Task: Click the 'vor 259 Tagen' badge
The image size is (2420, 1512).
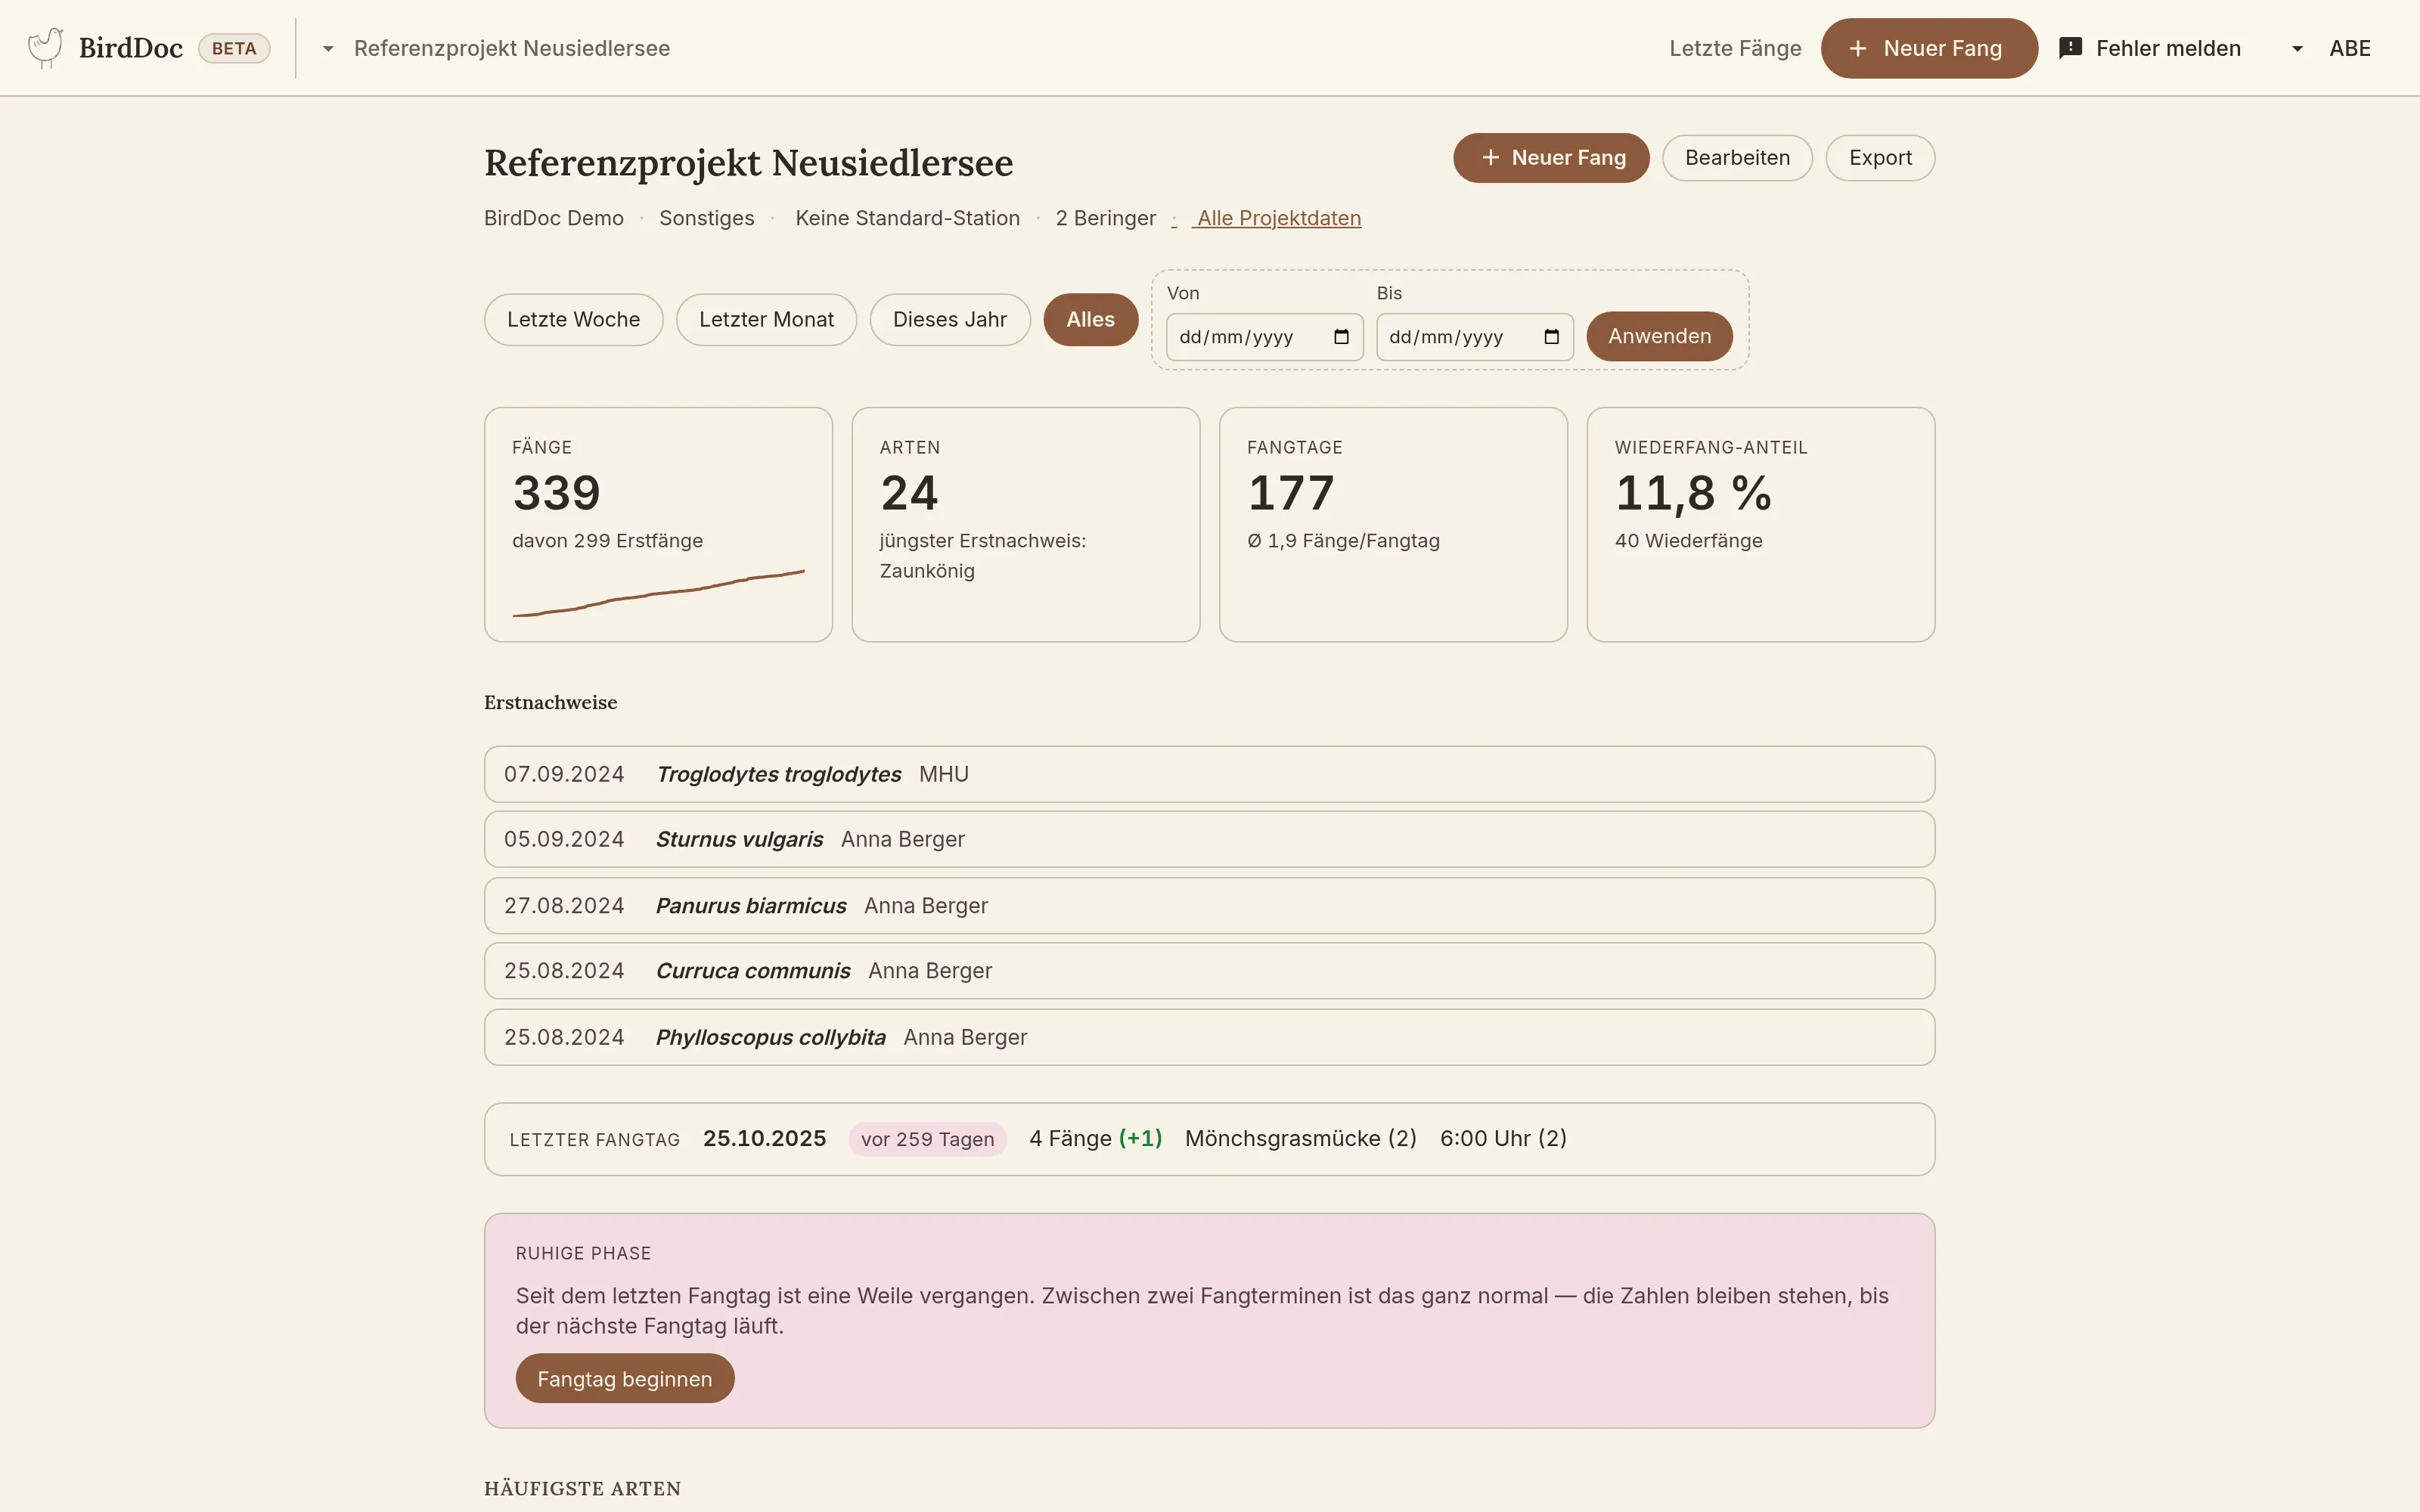Action: [x=927, y=1139]
